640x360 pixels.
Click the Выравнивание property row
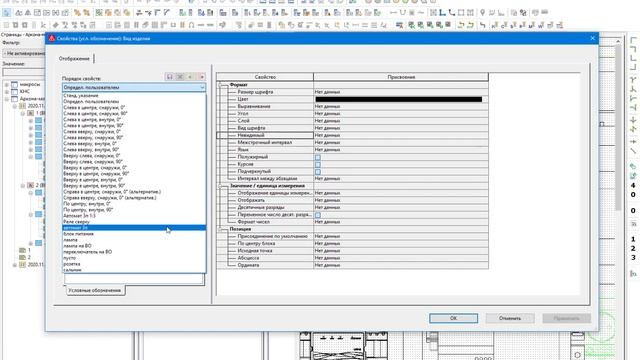[x=353, y=107]
